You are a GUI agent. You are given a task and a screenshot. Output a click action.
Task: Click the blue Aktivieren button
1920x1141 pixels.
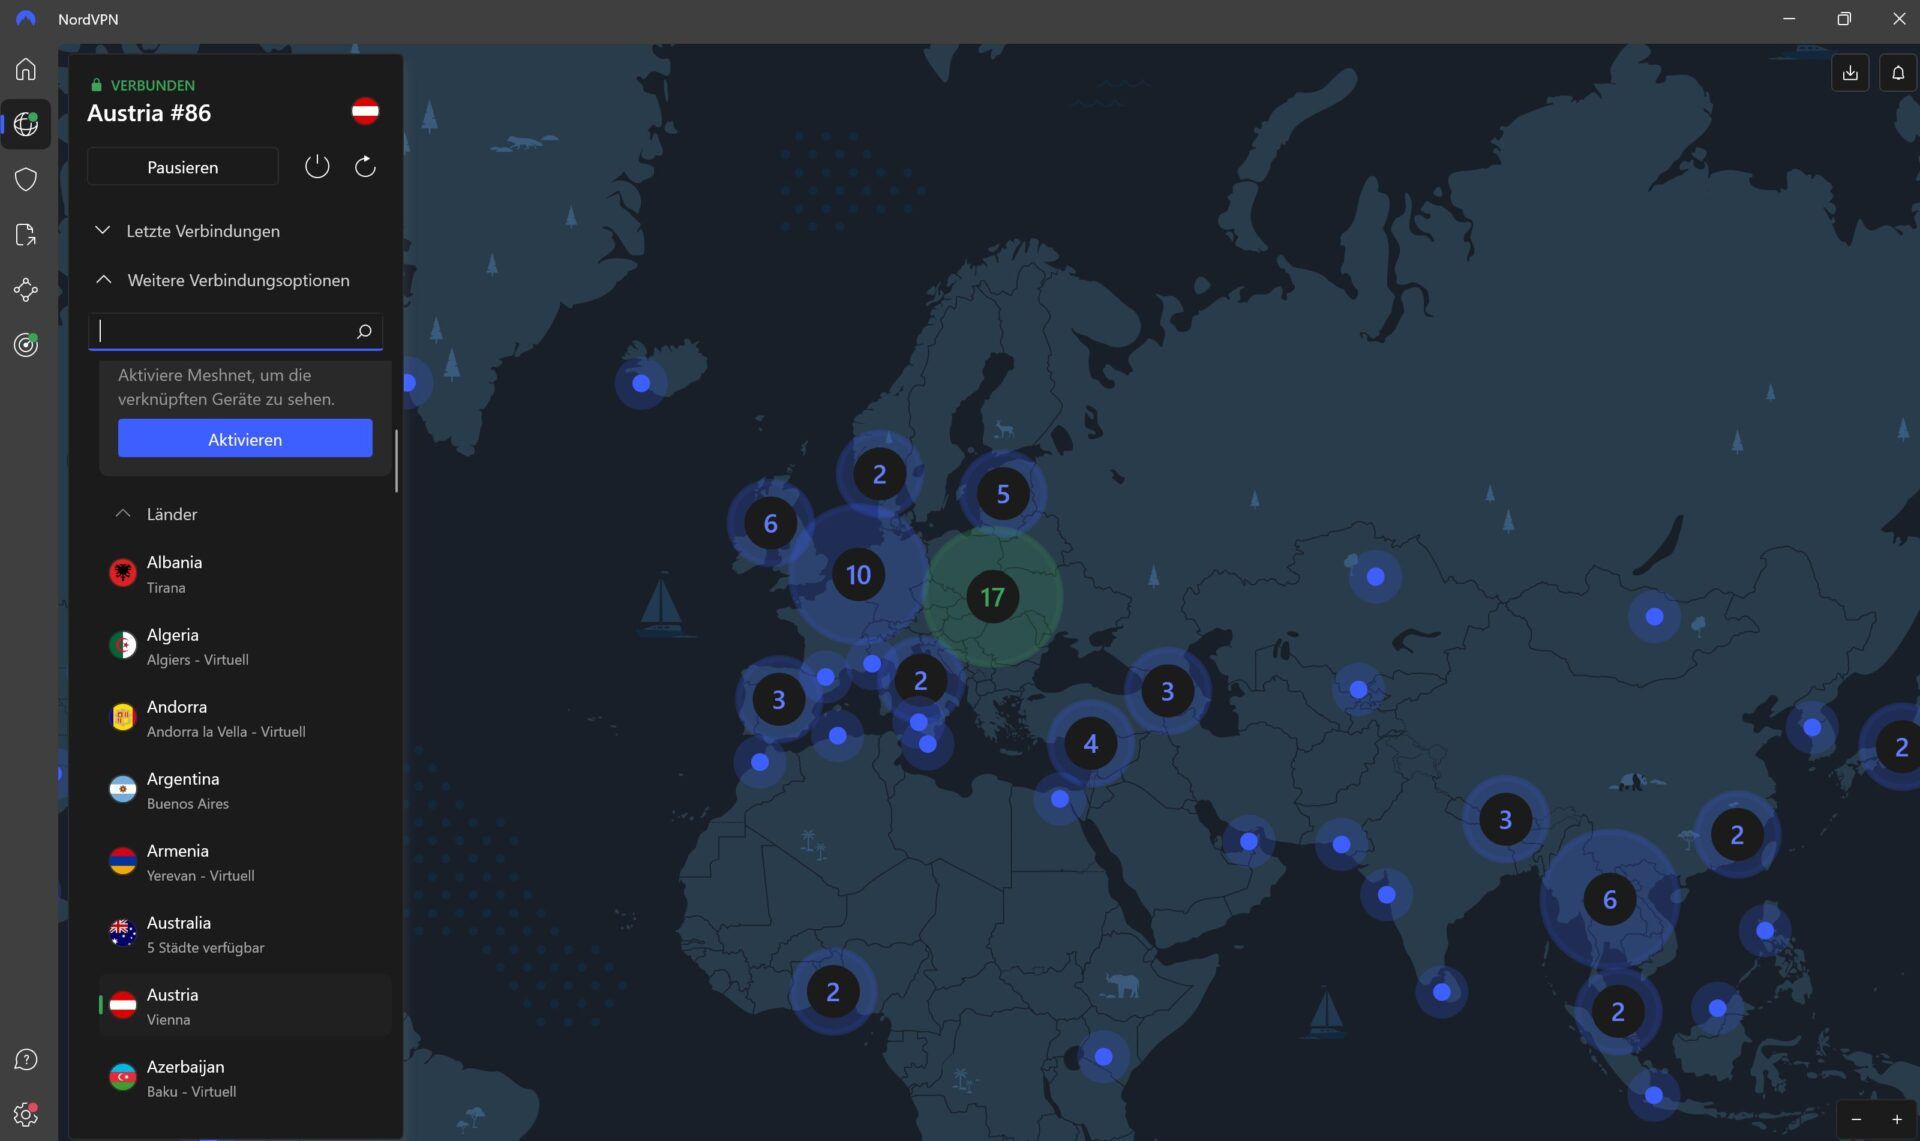click(x=245, y=439)
